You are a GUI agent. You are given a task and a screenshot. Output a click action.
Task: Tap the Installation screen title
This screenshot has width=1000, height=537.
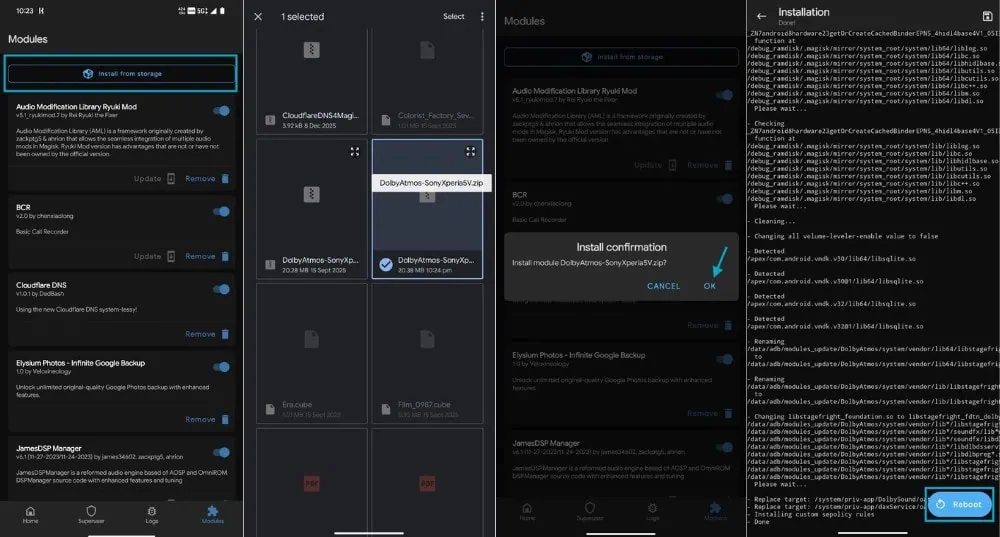[804, 12]
